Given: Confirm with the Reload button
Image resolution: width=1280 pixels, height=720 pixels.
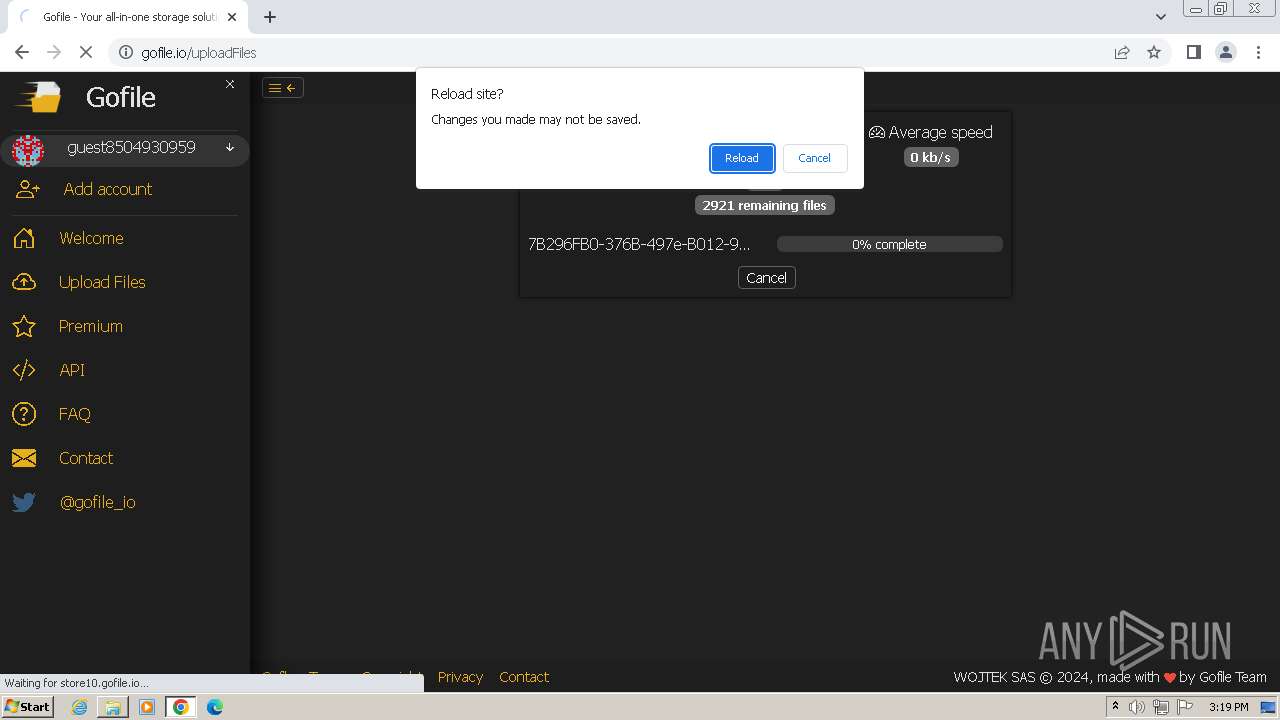Looking at the screenshot, I should 742,158.
